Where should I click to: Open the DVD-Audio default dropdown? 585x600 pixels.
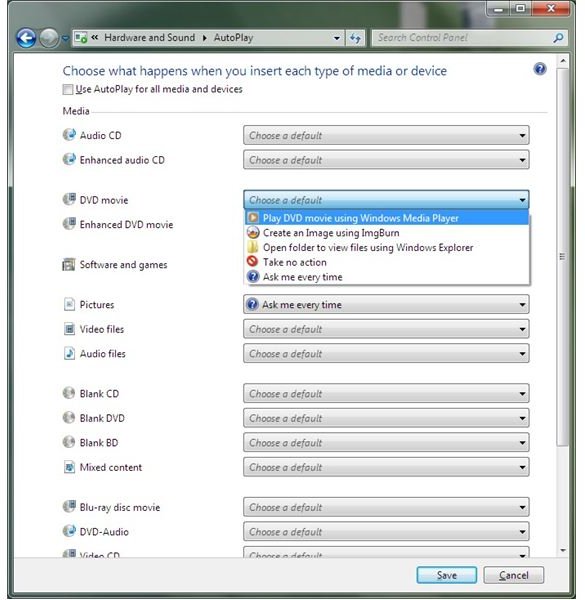pos(386,532)
